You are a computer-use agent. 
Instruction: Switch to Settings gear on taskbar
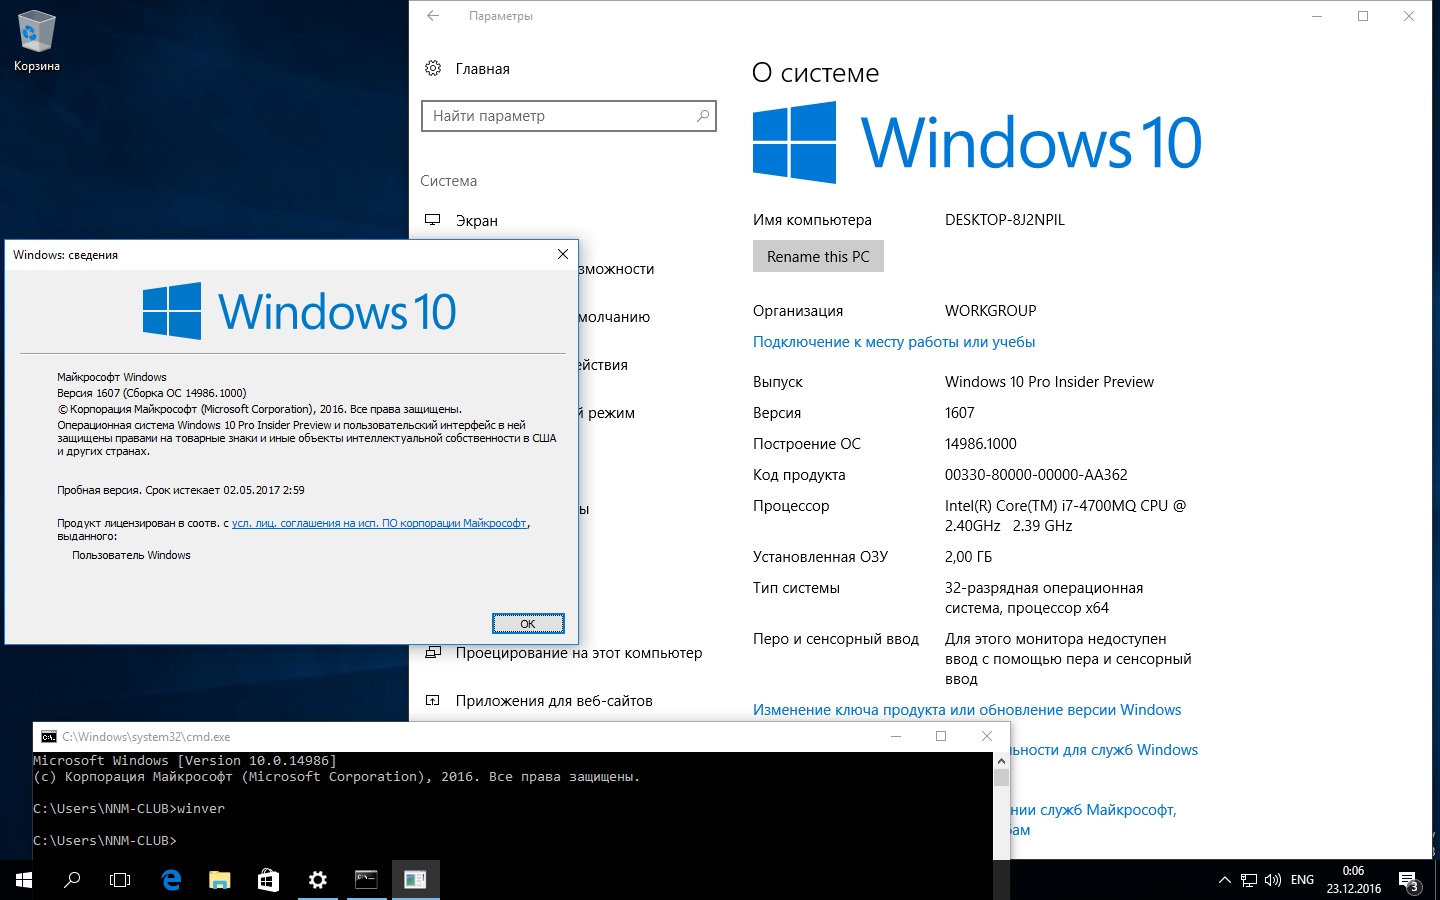coord(317,880)
